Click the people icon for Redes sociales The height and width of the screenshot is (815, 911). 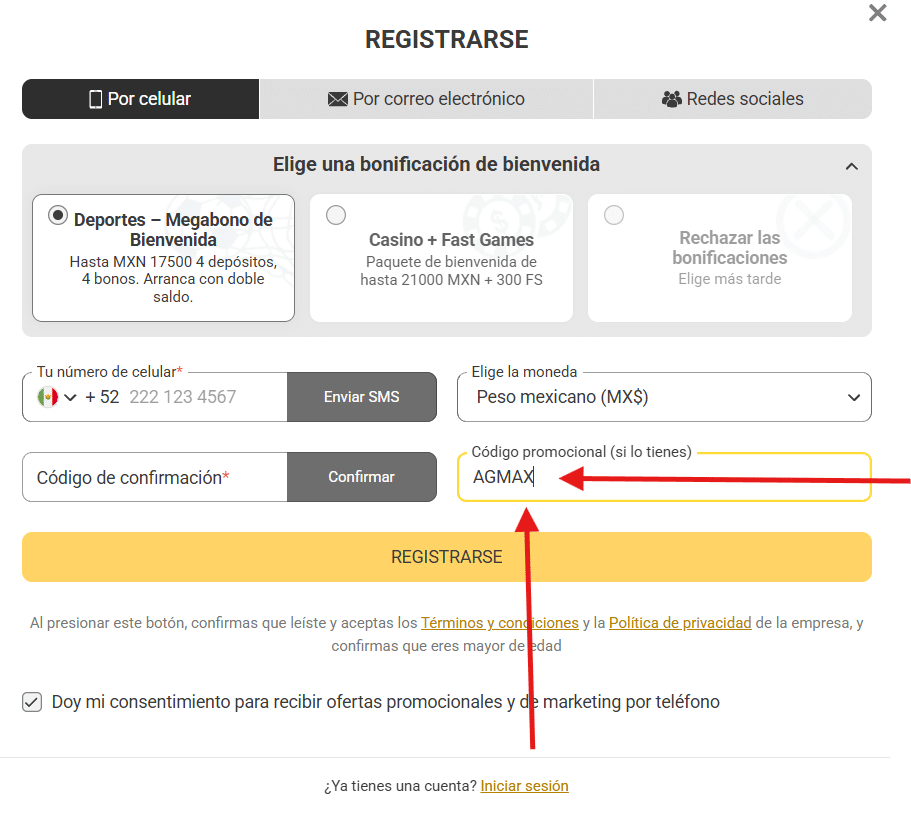672,99
